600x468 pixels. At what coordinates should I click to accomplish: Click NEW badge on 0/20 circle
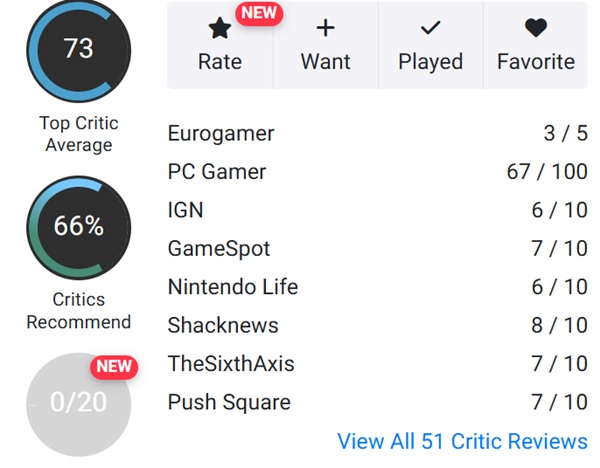pyautogui.click(x=113, y=366)
